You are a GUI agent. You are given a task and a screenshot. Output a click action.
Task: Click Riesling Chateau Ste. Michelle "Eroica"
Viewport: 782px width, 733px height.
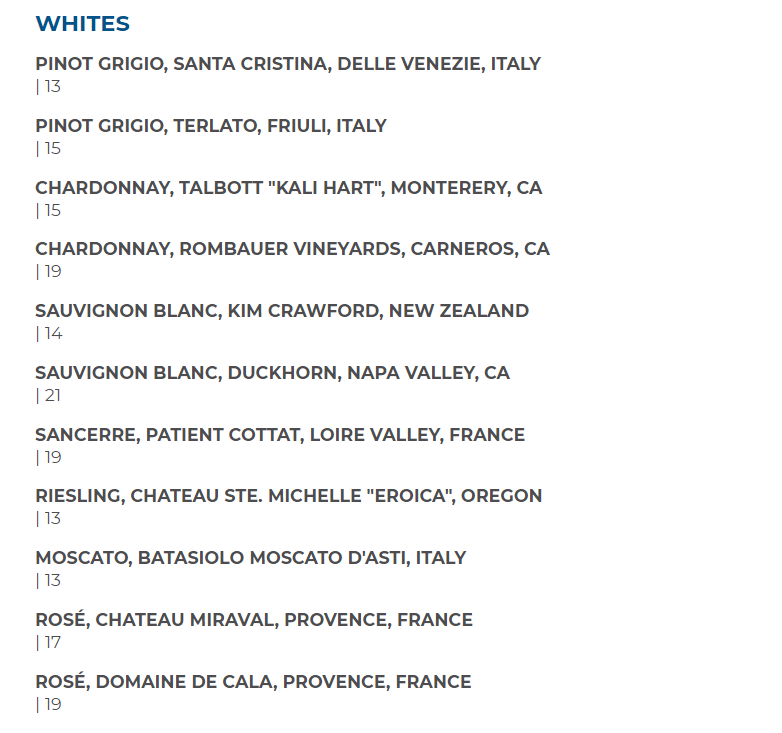288,496
